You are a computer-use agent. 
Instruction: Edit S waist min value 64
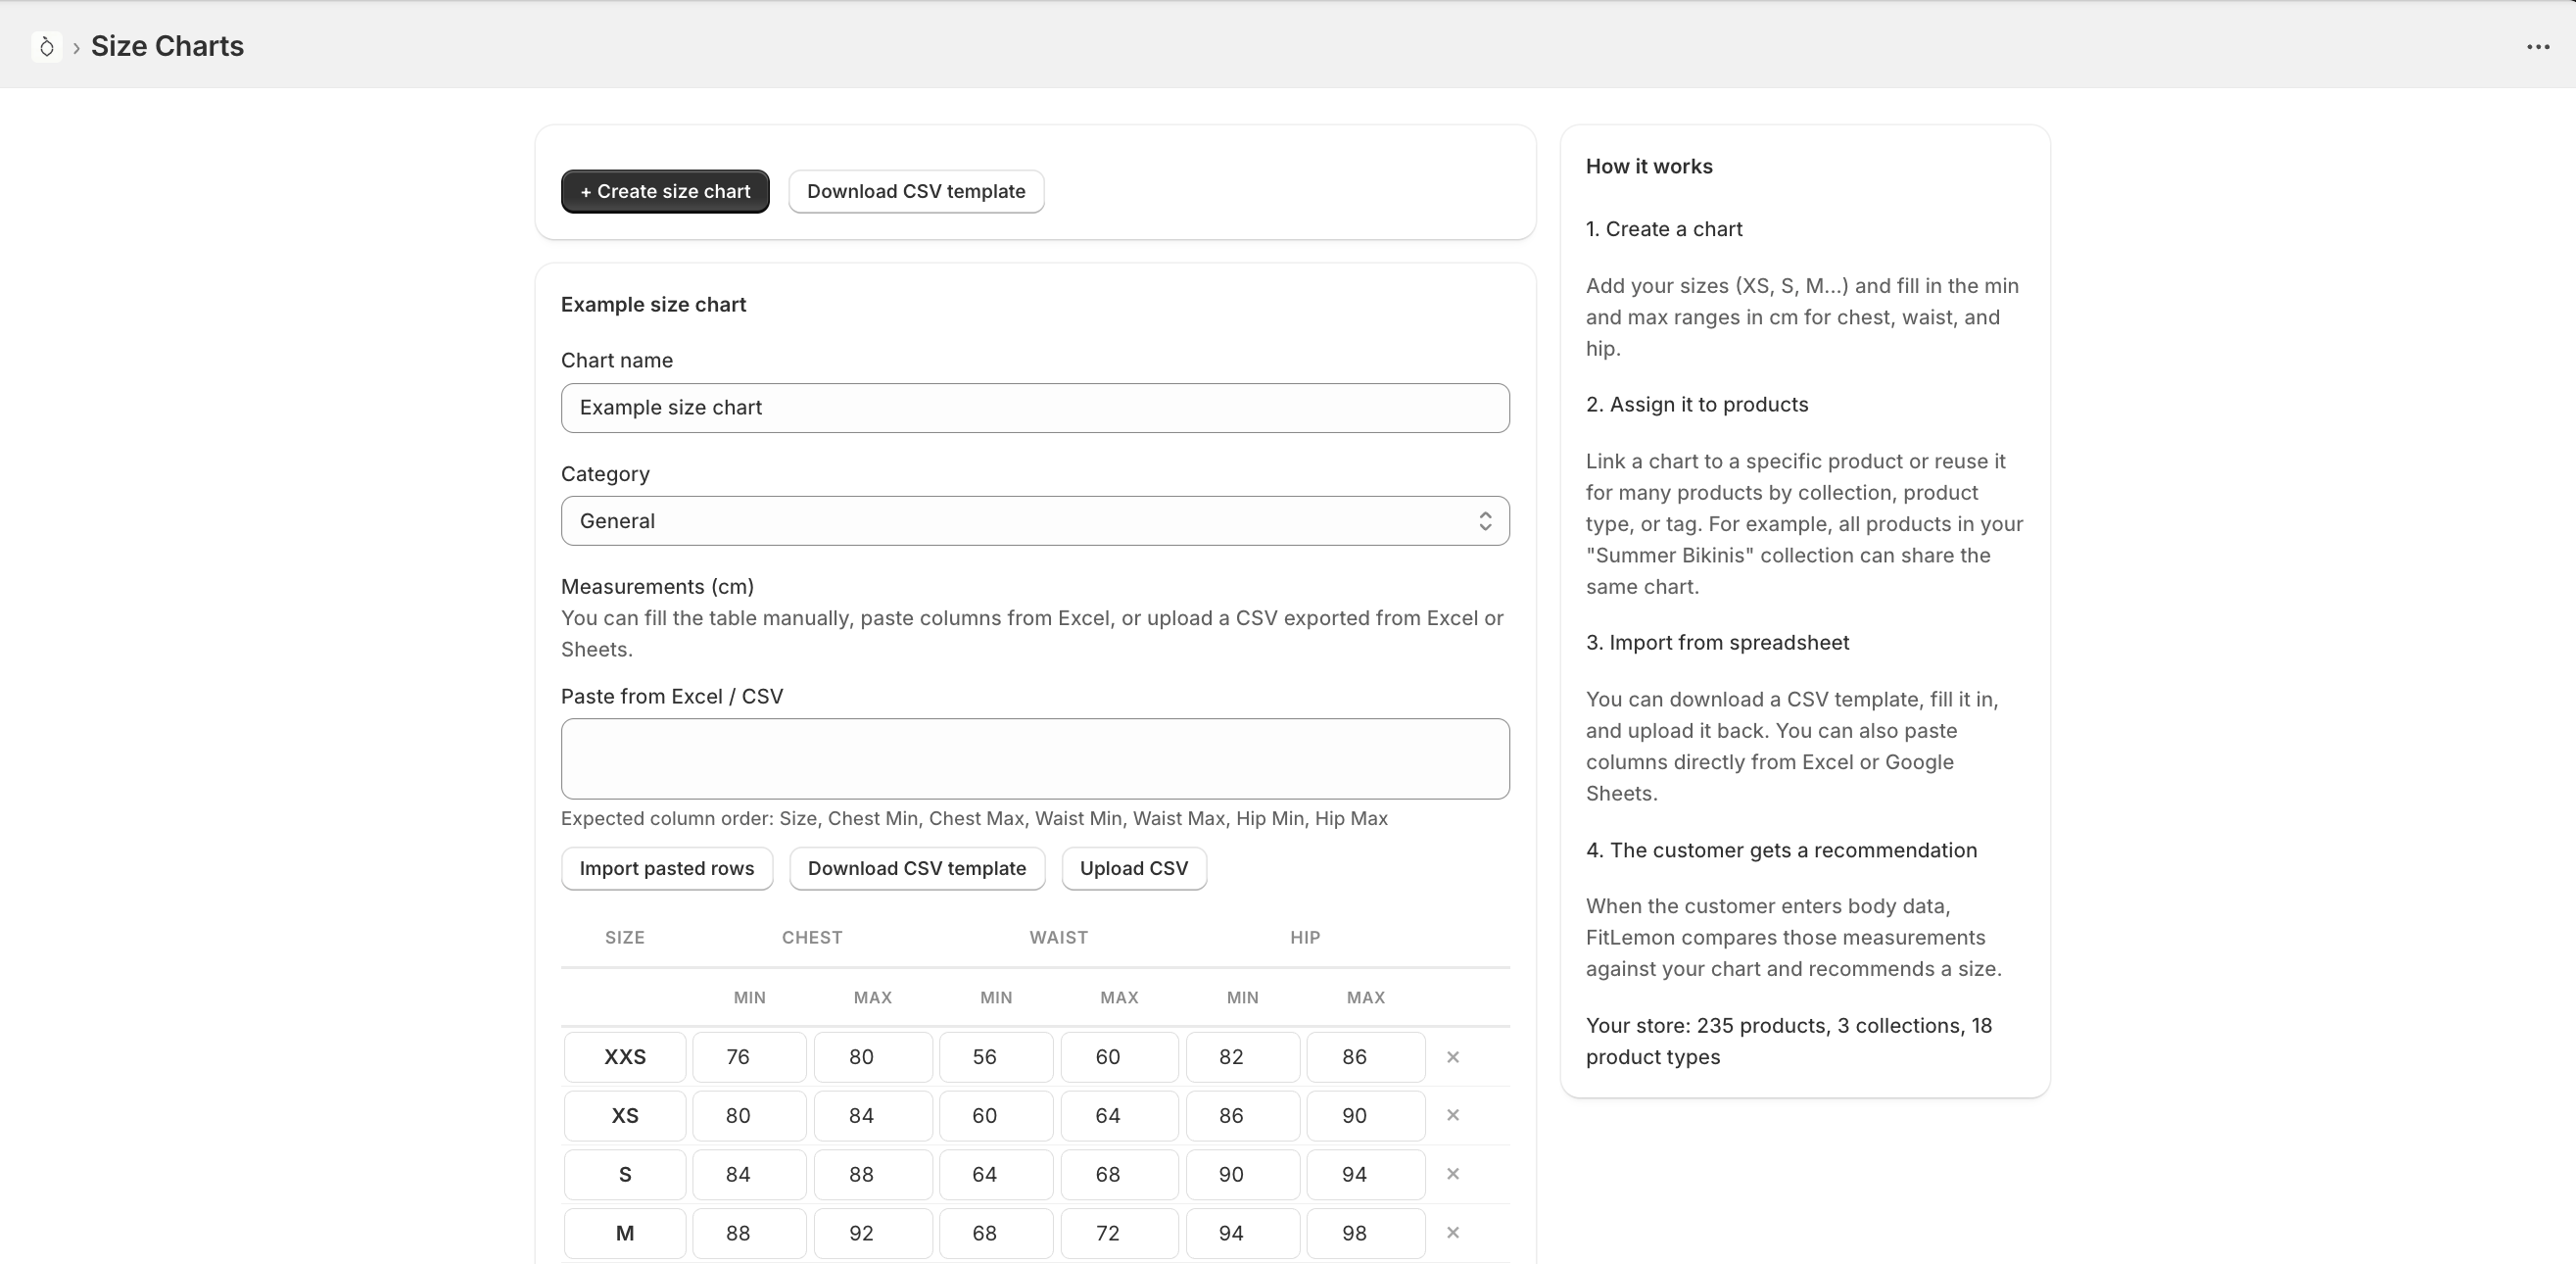(996, 1175)
